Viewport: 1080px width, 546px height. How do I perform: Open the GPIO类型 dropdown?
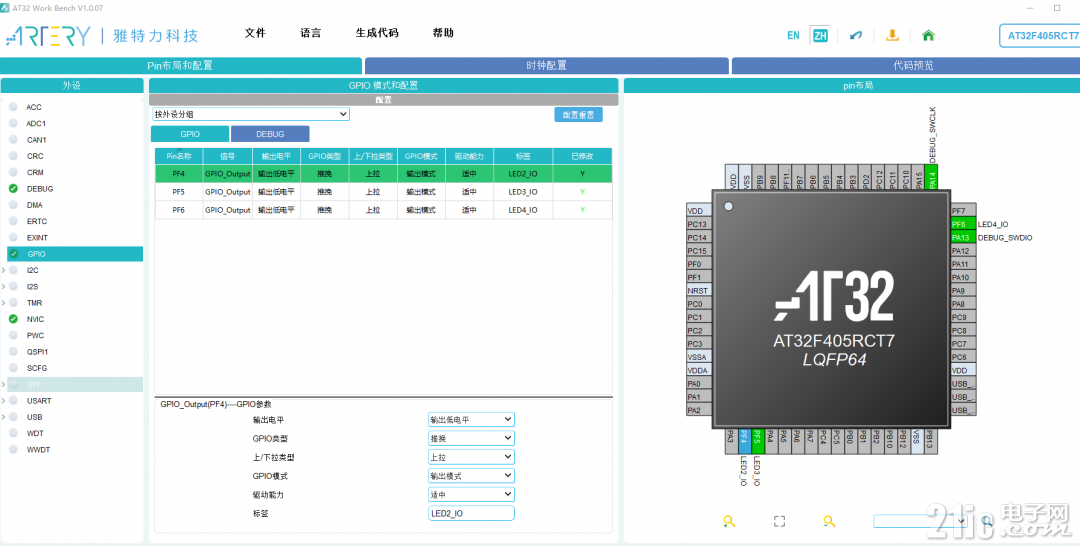471,438
